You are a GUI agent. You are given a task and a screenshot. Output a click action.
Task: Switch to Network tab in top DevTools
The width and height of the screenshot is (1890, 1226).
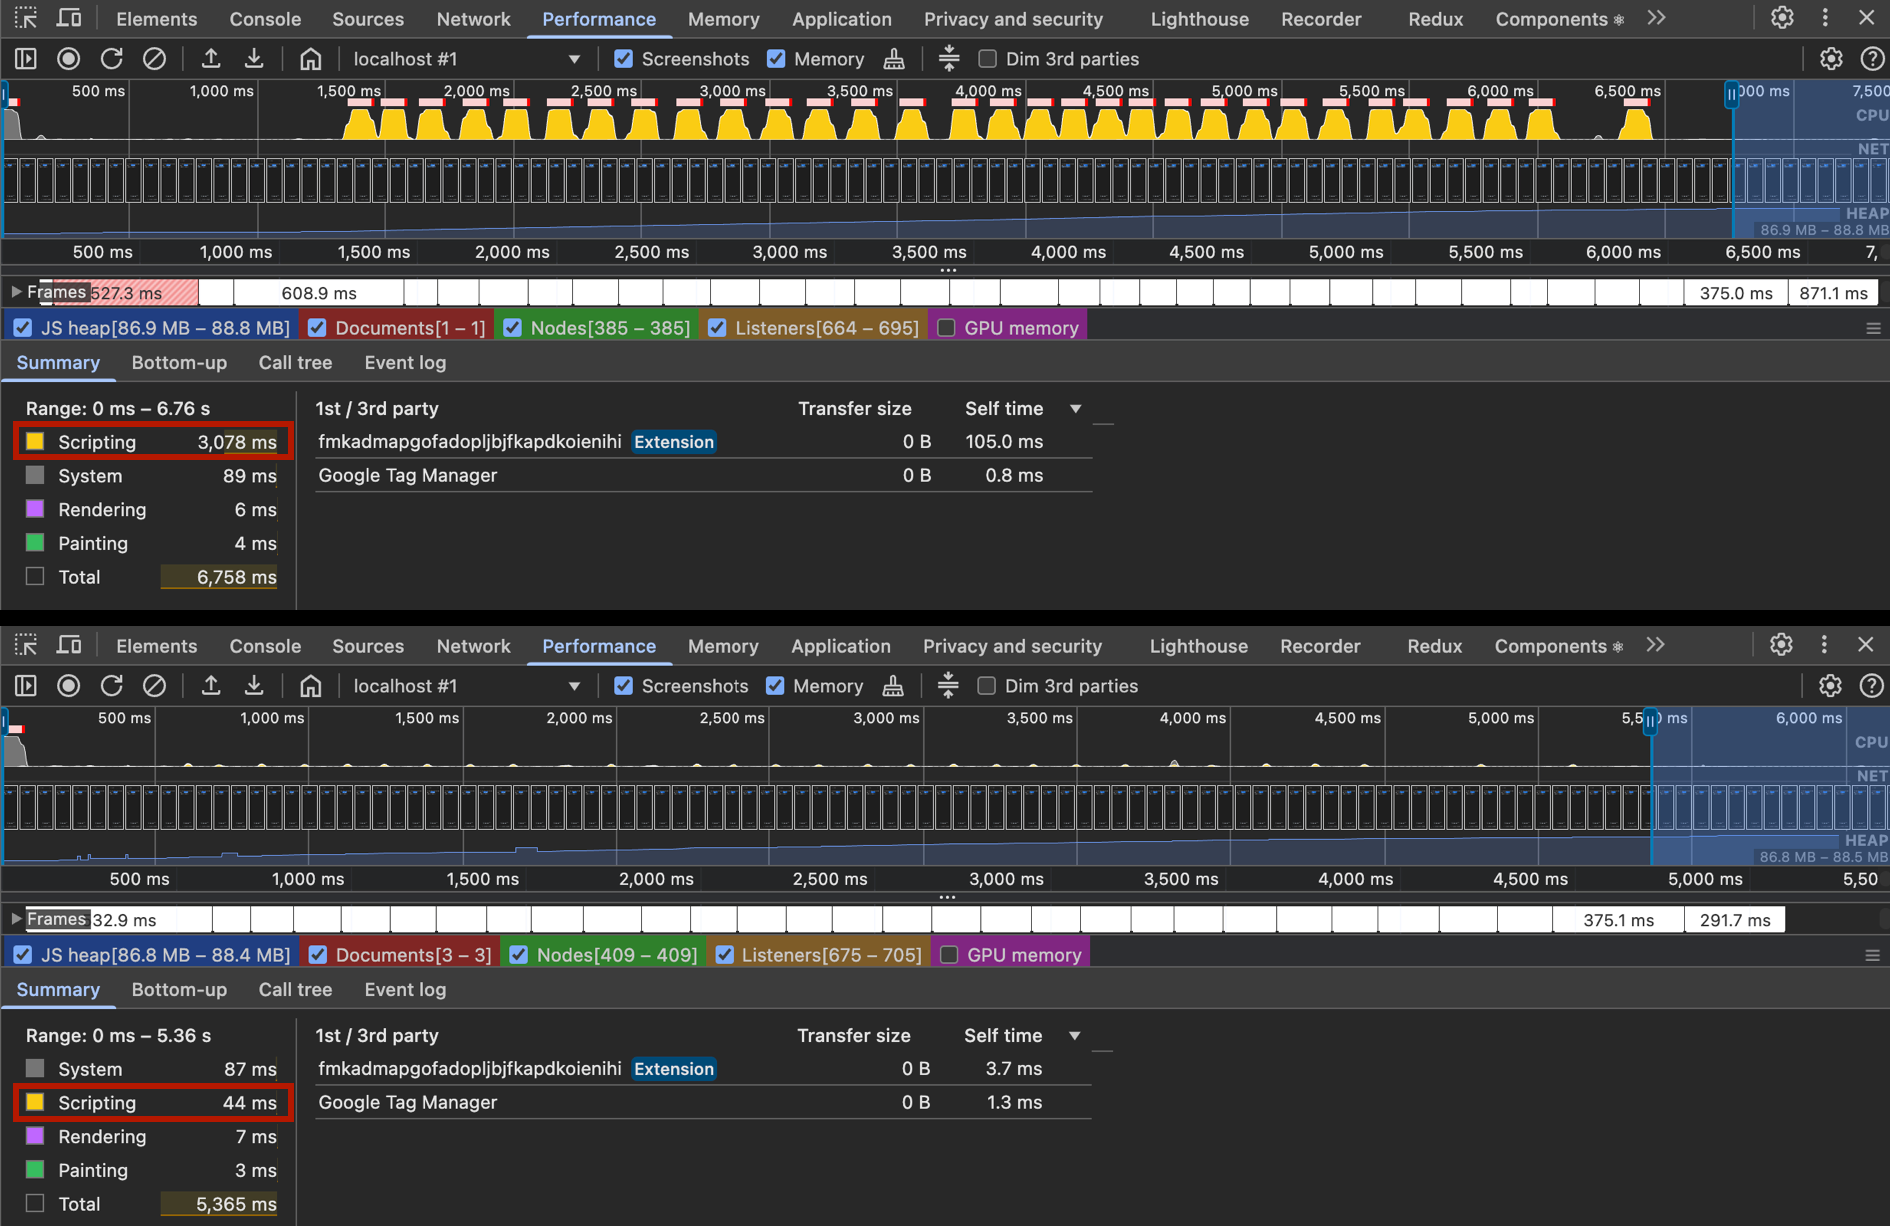pos(473,19)
